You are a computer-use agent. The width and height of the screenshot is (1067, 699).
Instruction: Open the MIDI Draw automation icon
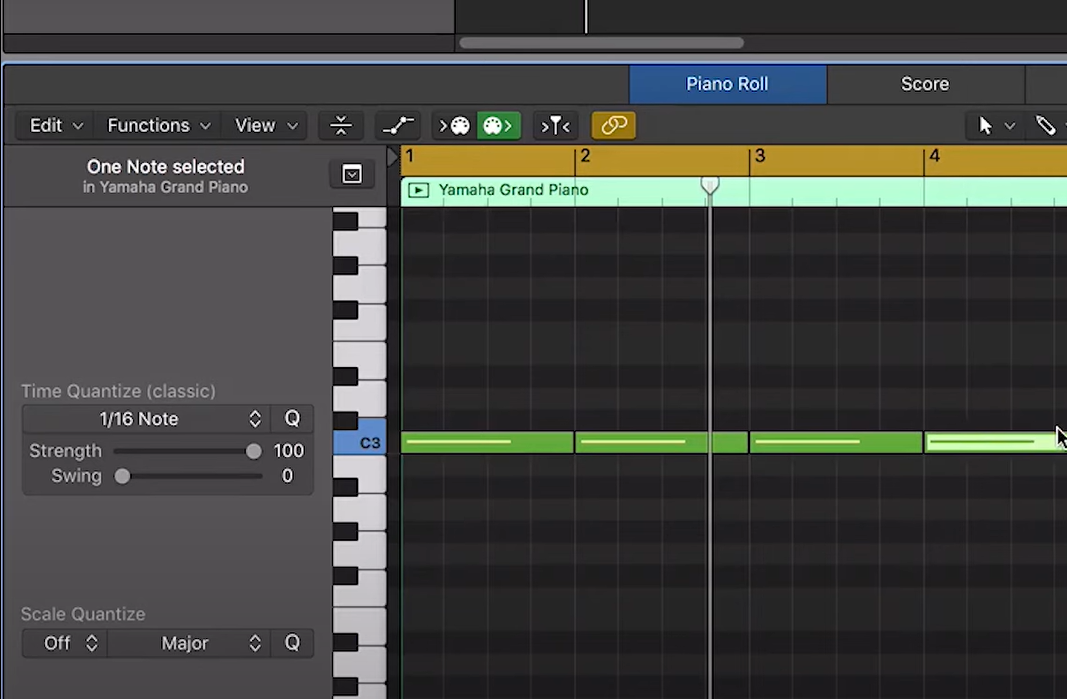coord(398,125)
